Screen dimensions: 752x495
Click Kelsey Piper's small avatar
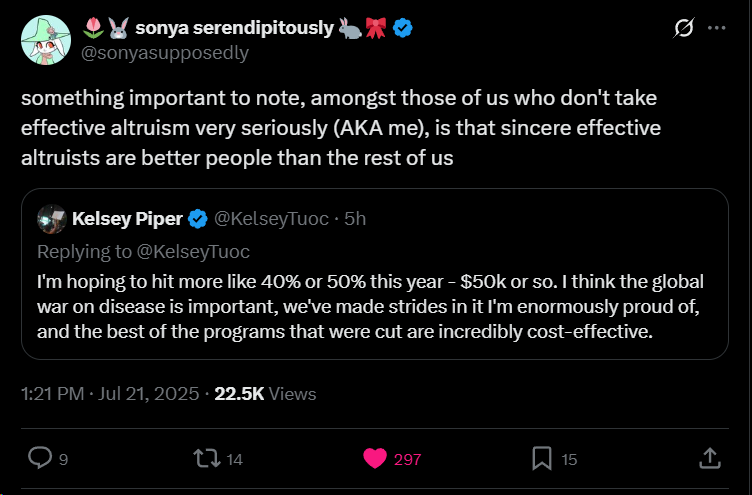[x=52, y=219]
